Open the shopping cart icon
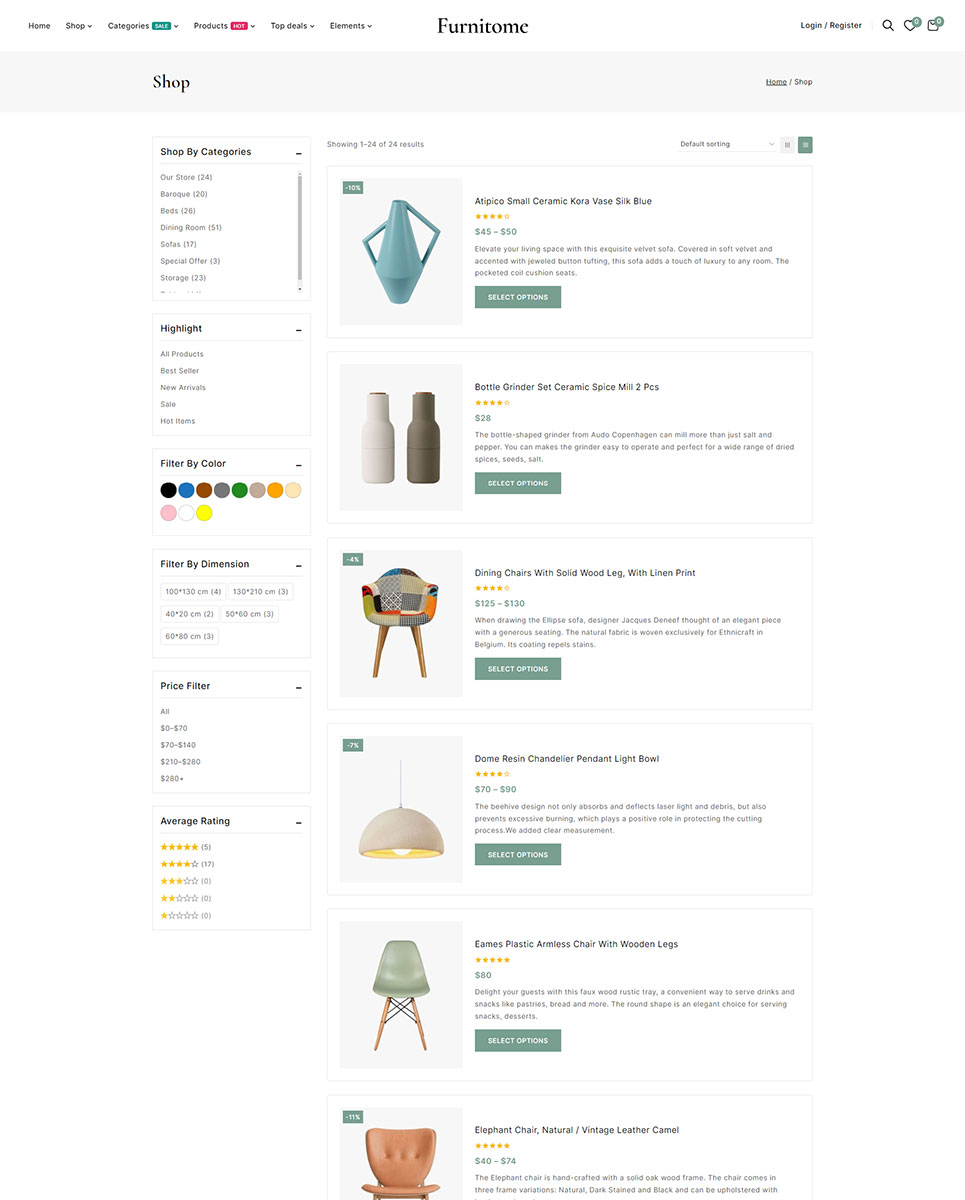 (x=933, y=26)
